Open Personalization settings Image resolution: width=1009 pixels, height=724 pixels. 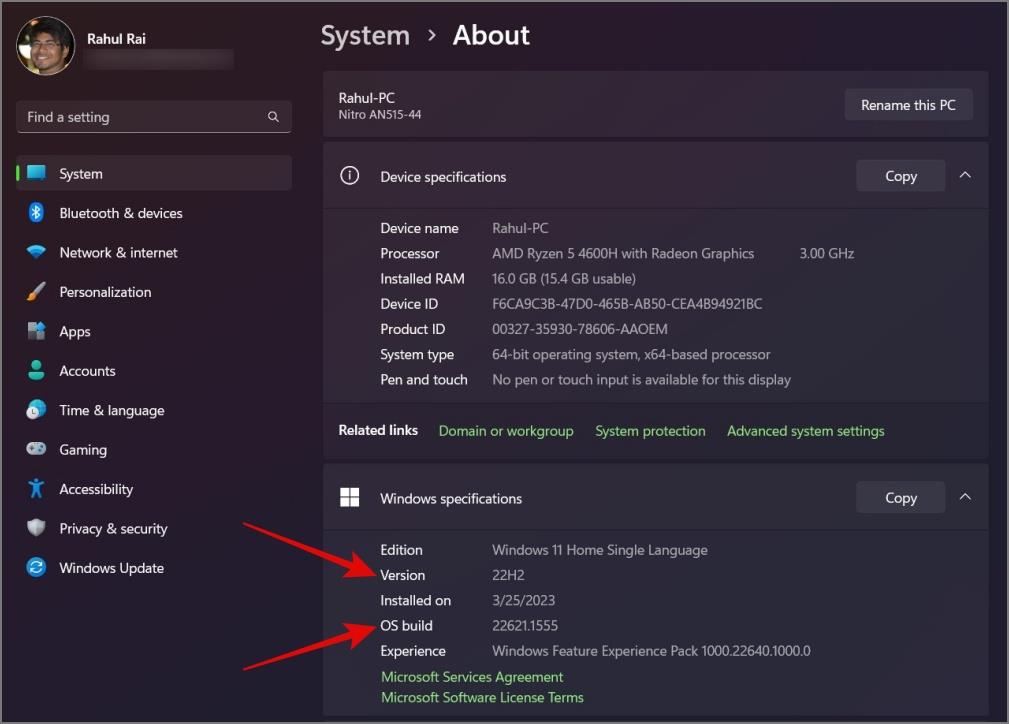[154, 292]
